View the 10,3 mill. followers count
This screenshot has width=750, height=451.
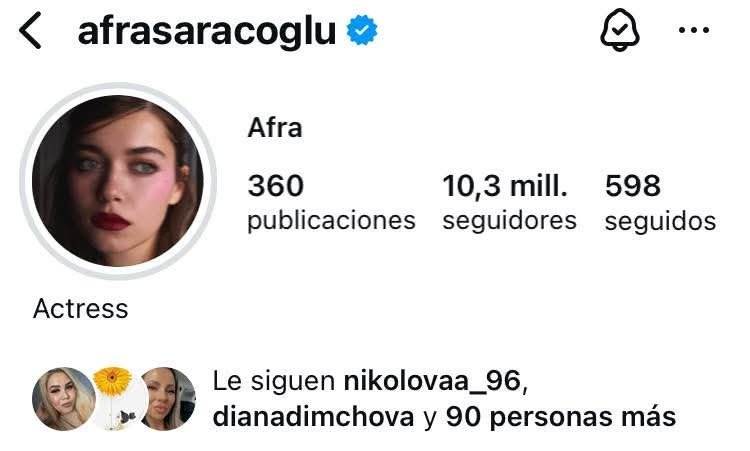505,186
